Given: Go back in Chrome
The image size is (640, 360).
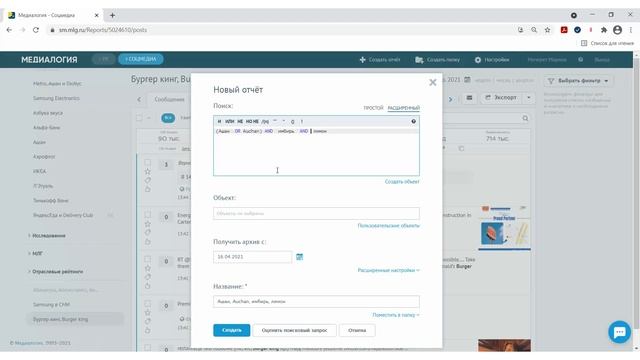Looking at the screenshot, I should point(9,30).
